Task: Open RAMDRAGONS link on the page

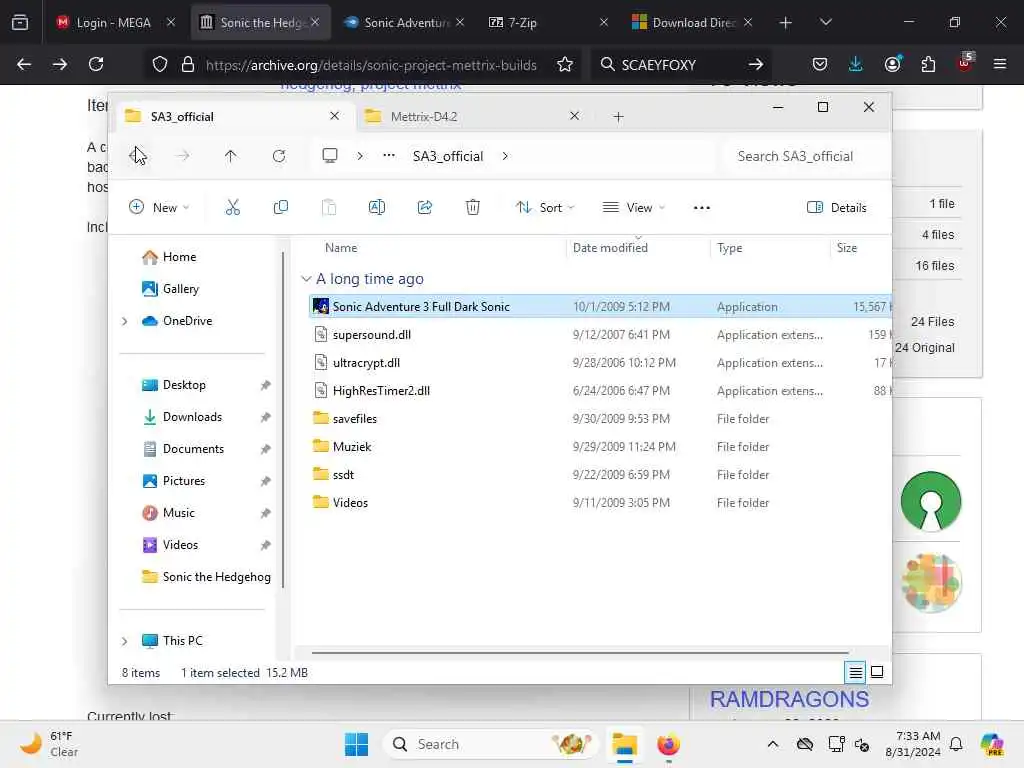Action: point(789,699)
